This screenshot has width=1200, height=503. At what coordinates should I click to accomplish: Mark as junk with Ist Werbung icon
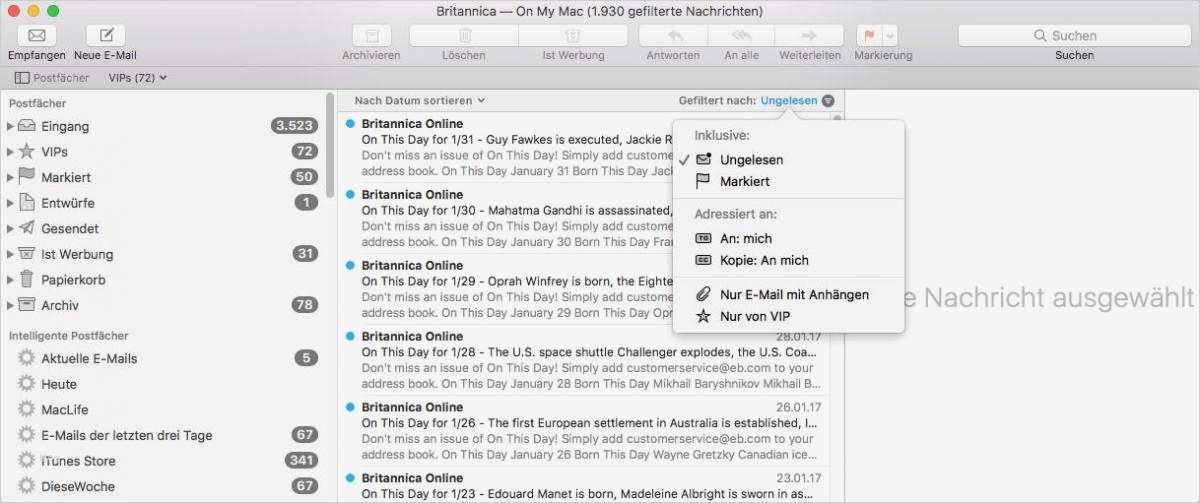click(573, 35)
